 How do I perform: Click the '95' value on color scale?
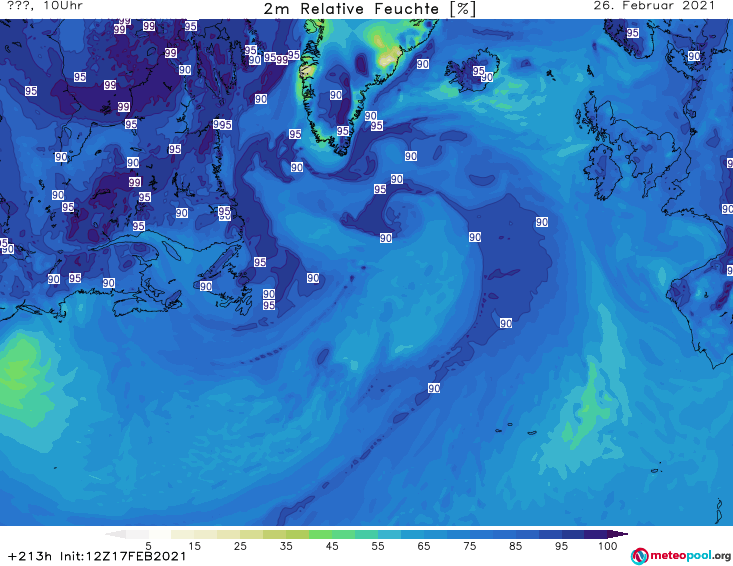pos(561,546)
